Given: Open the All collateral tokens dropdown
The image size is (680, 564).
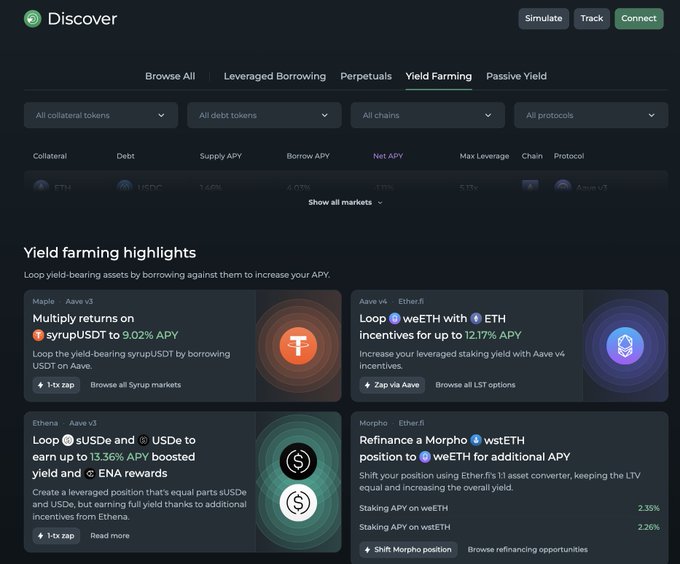Looking at the screenshot, I should pyautogui.click(x=101, y=115).
